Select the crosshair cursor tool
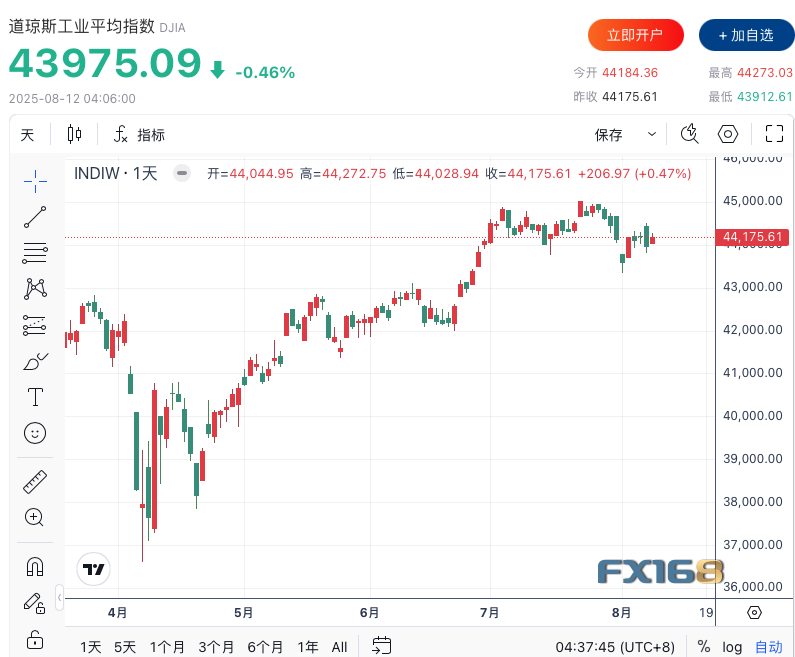Image resolution: width=795 pixels, height=657 pixels. click(35, 180)
